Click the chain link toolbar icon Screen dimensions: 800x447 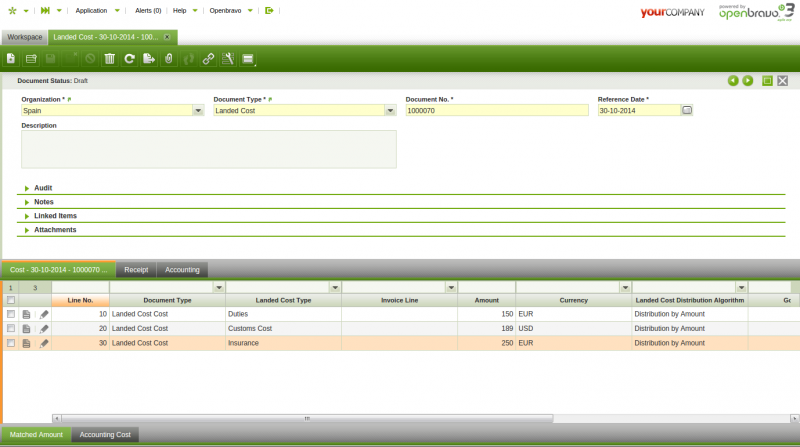tap(208, 59)
